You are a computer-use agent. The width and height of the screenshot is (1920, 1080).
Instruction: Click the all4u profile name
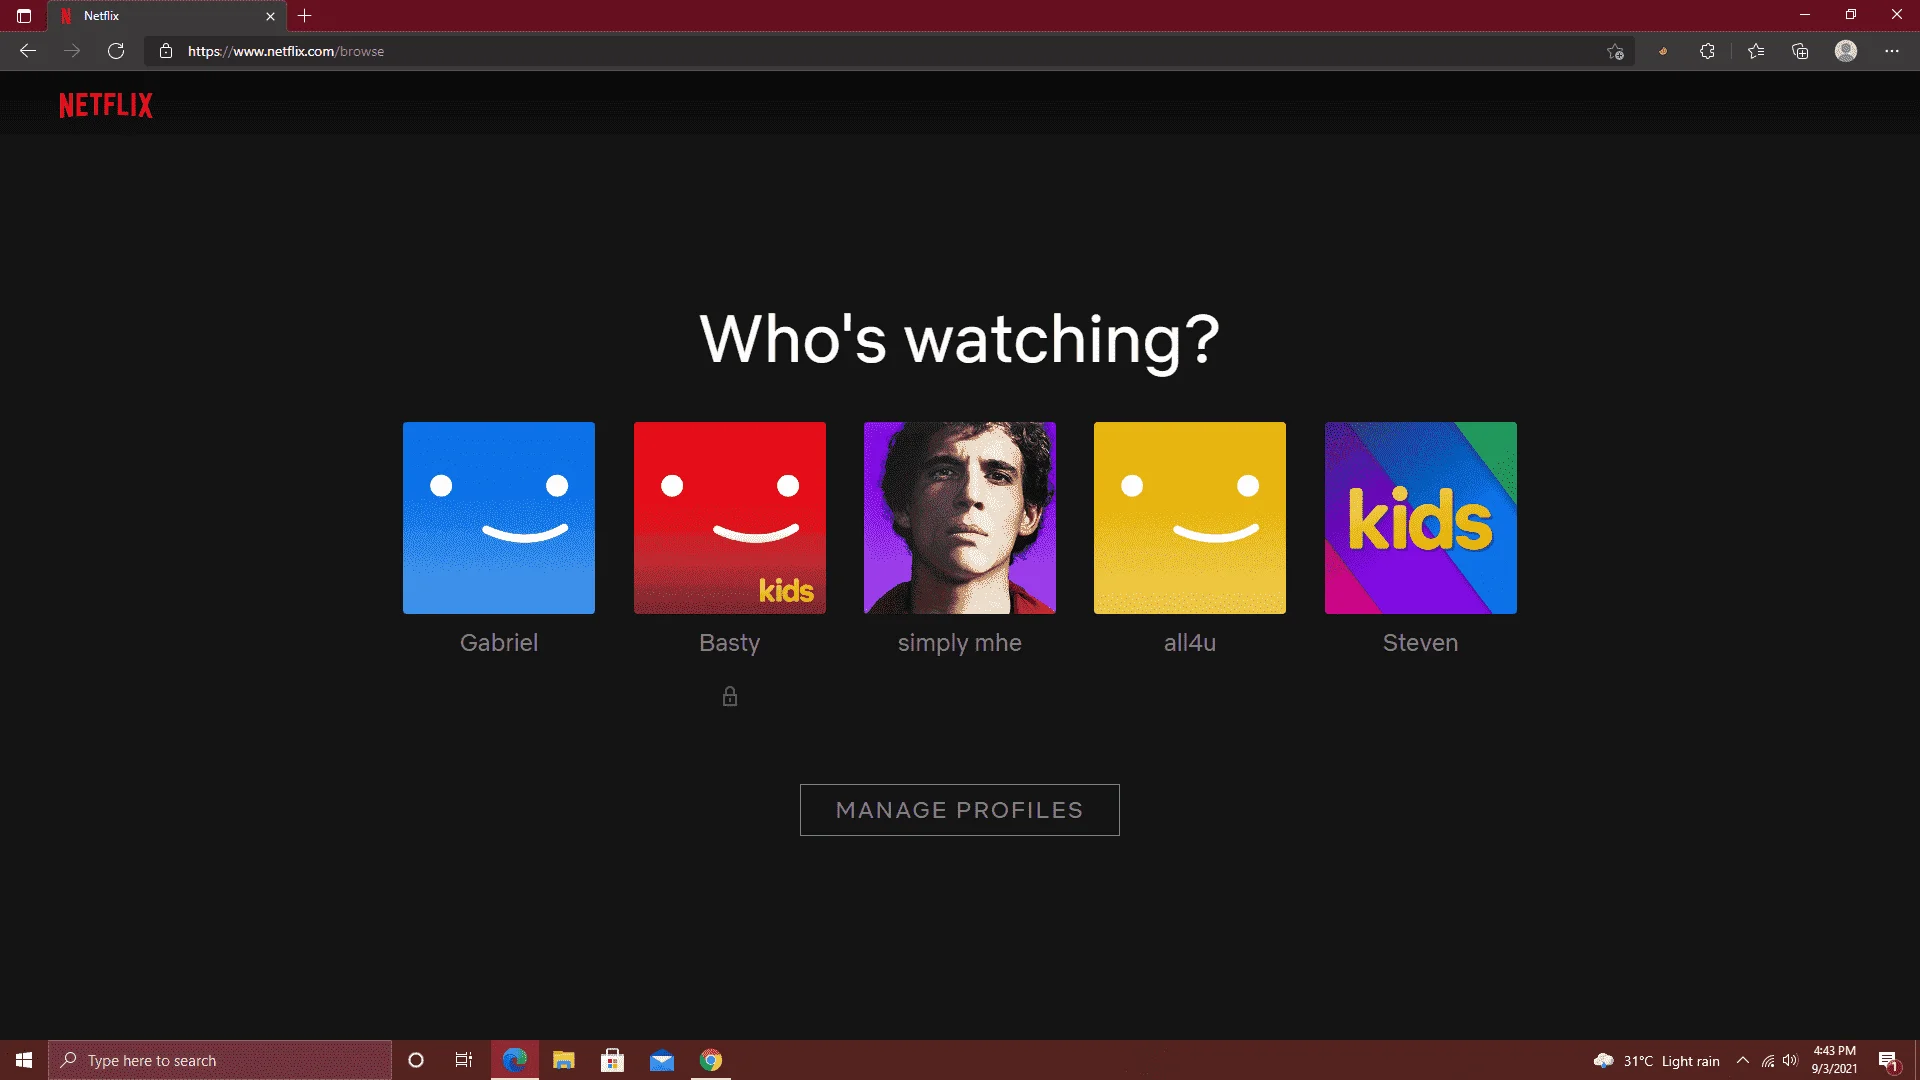[1190, 643]
